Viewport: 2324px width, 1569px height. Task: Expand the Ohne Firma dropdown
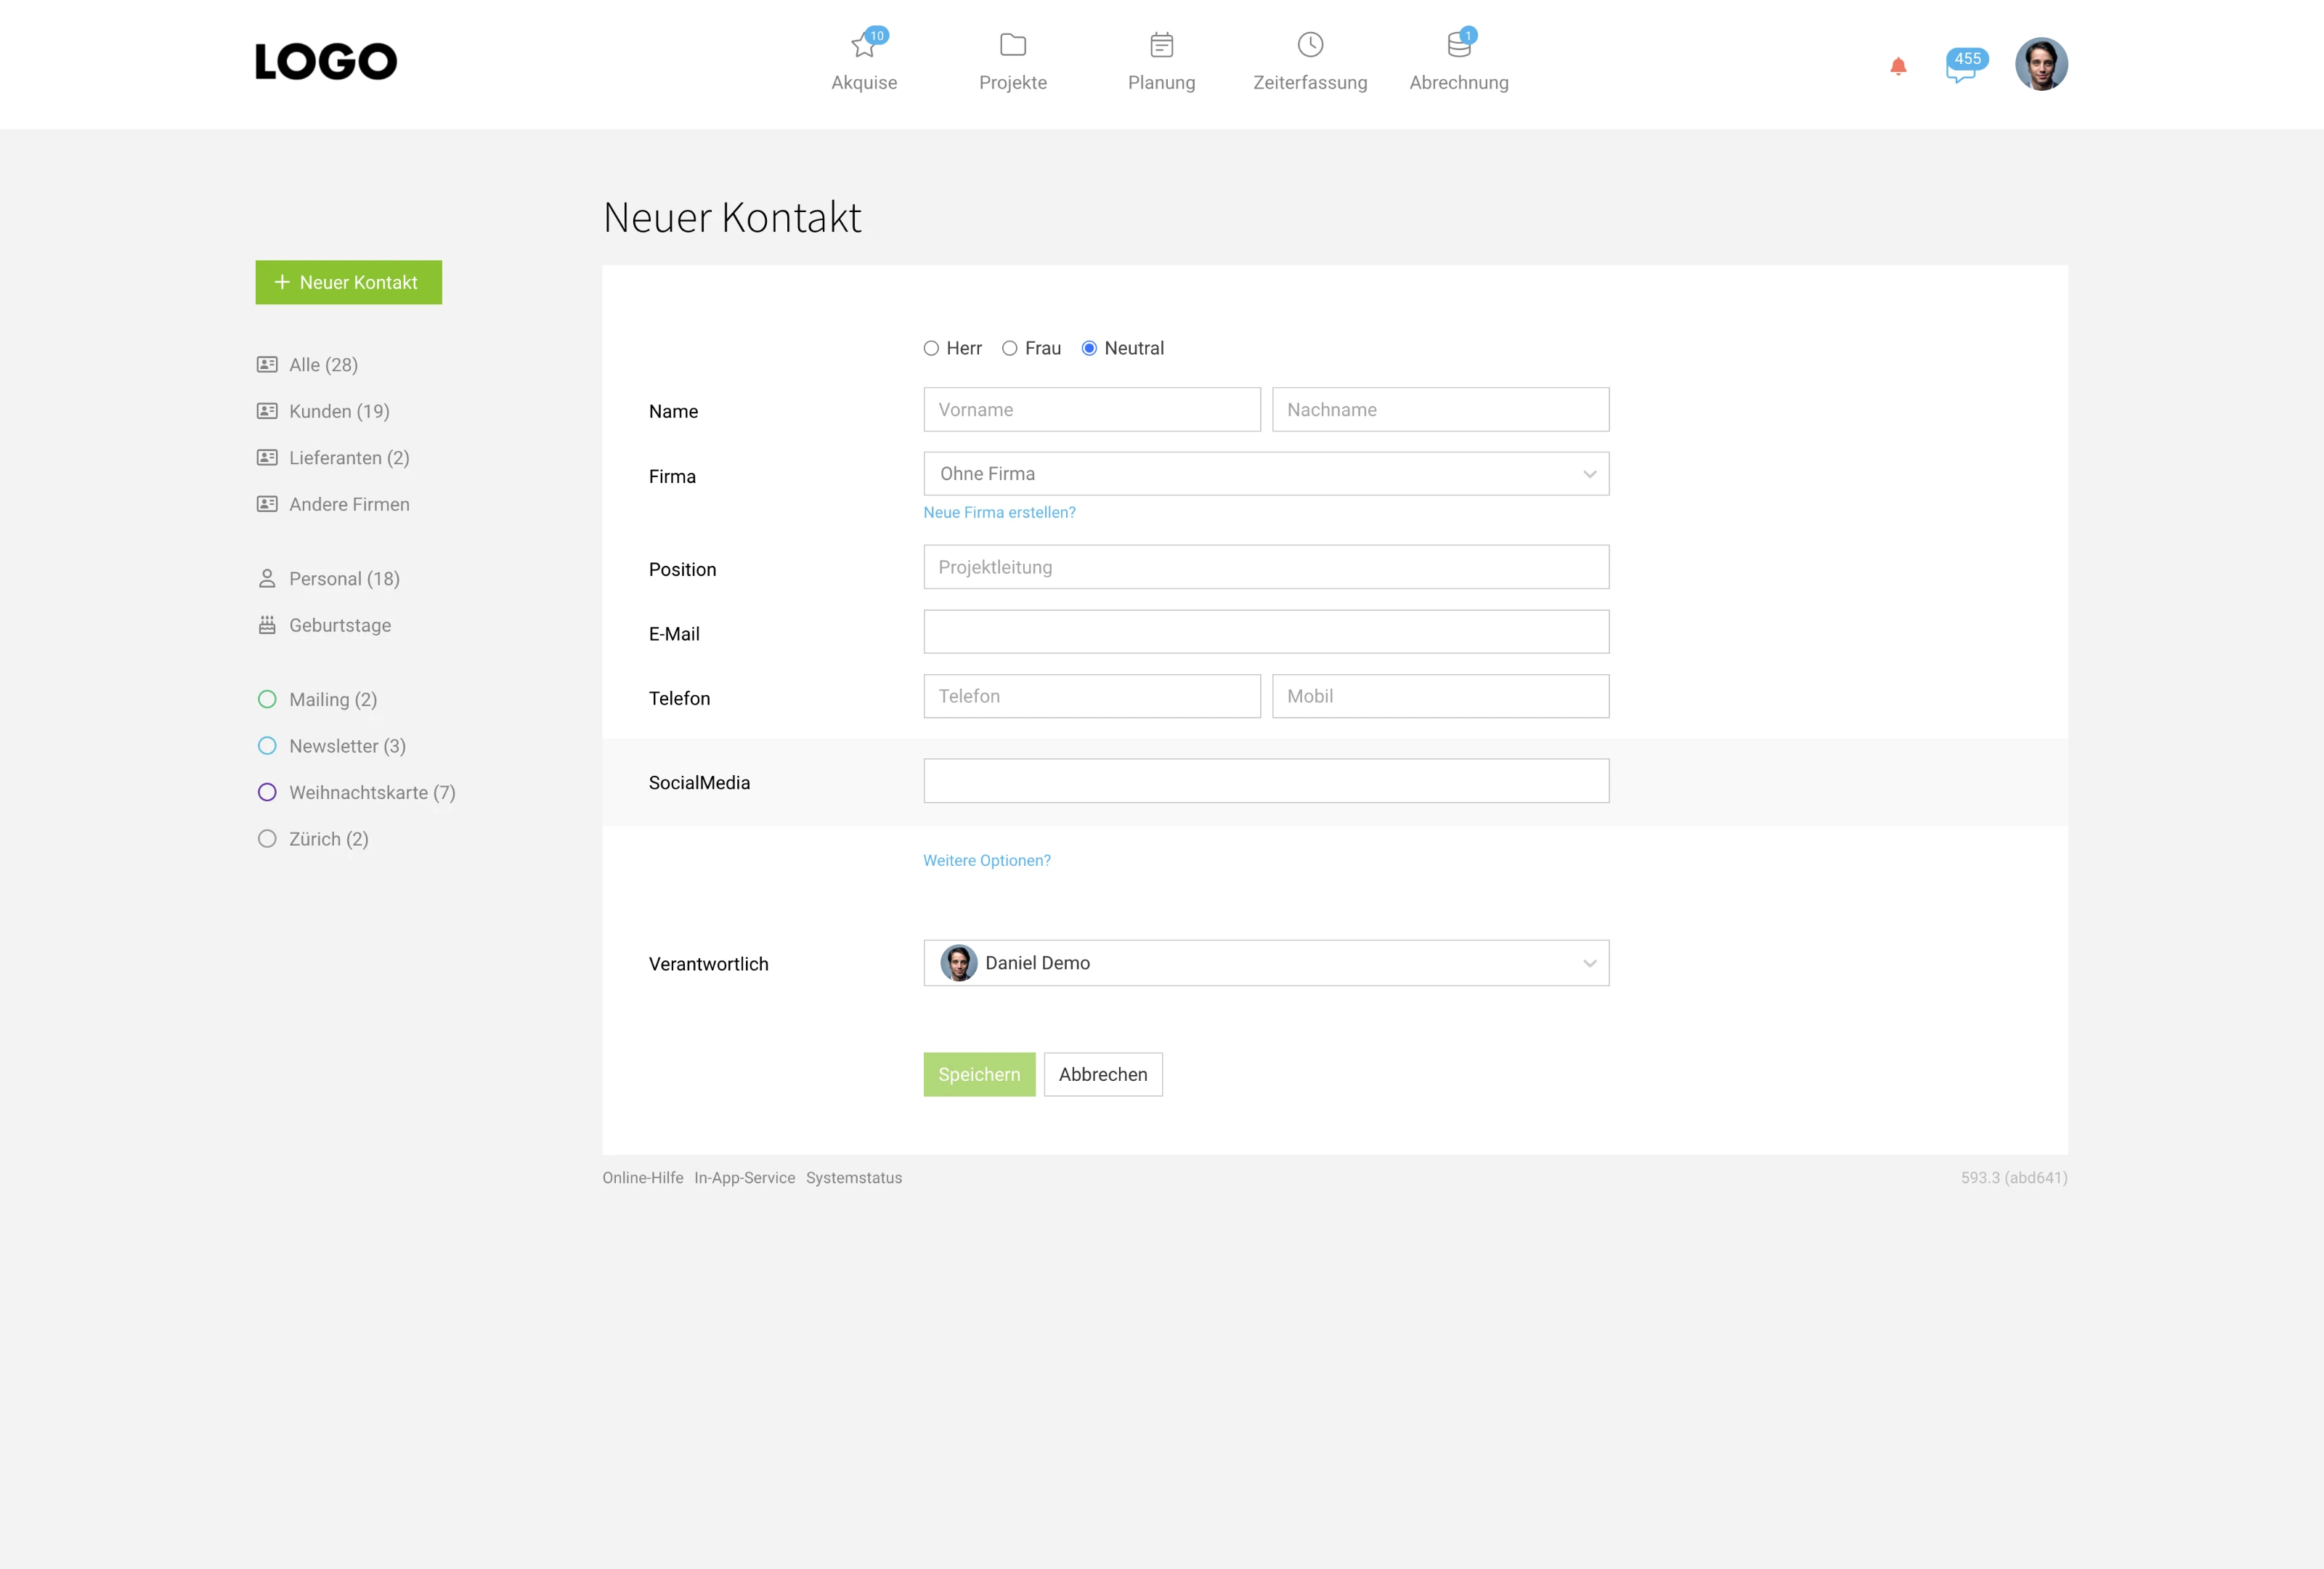click(x=1265, y=474)
